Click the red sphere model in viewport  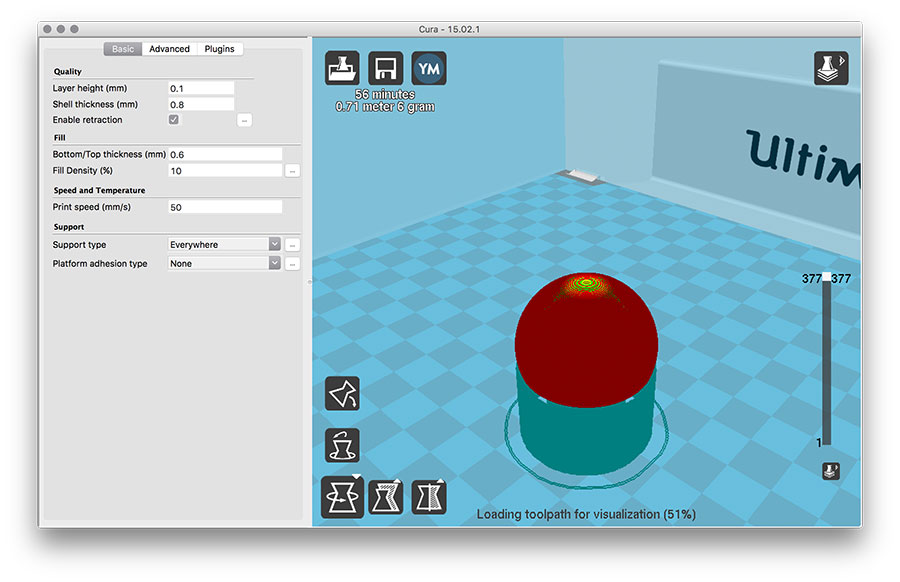(586, 340)
